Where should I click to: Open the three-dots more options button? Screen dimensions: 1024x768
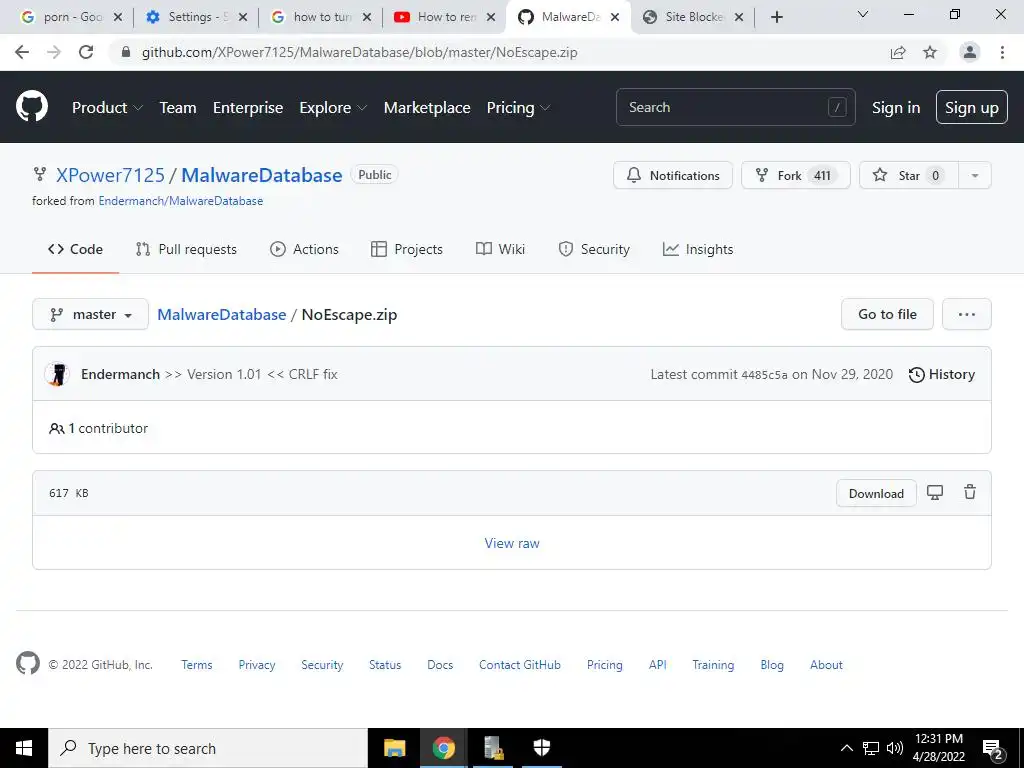967,314
